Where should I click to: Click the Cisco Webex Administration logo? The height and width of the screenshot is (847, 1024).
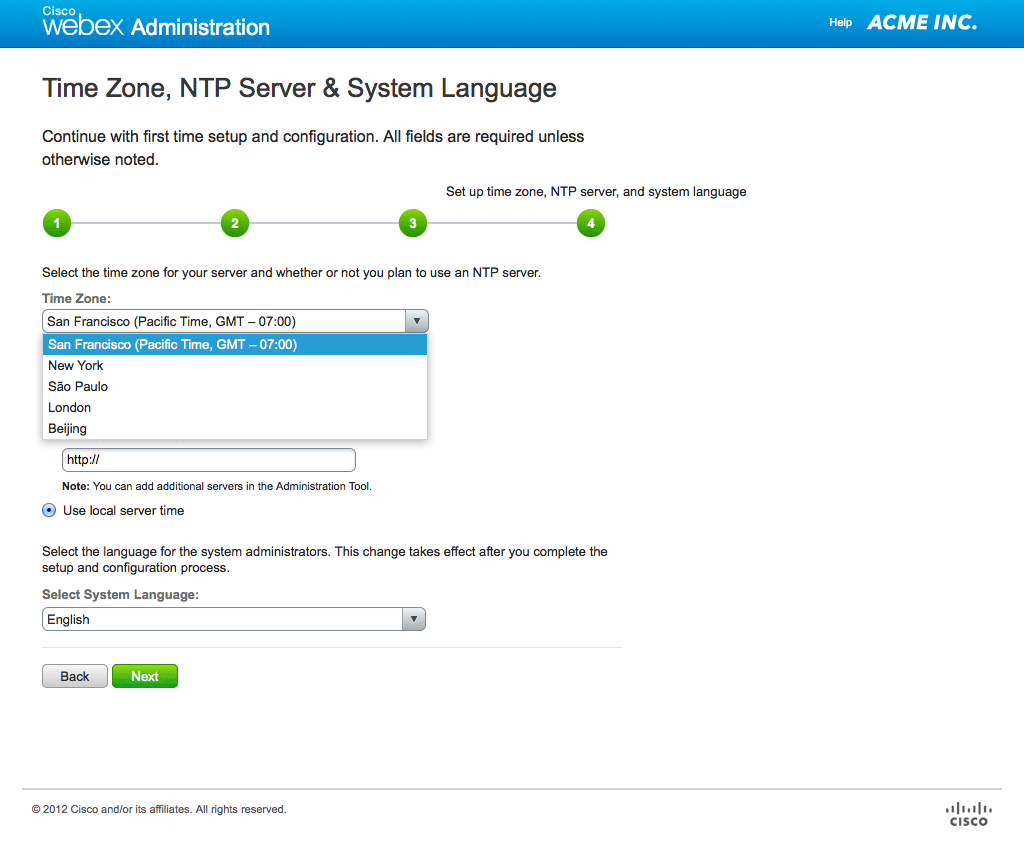click(155, 23)
